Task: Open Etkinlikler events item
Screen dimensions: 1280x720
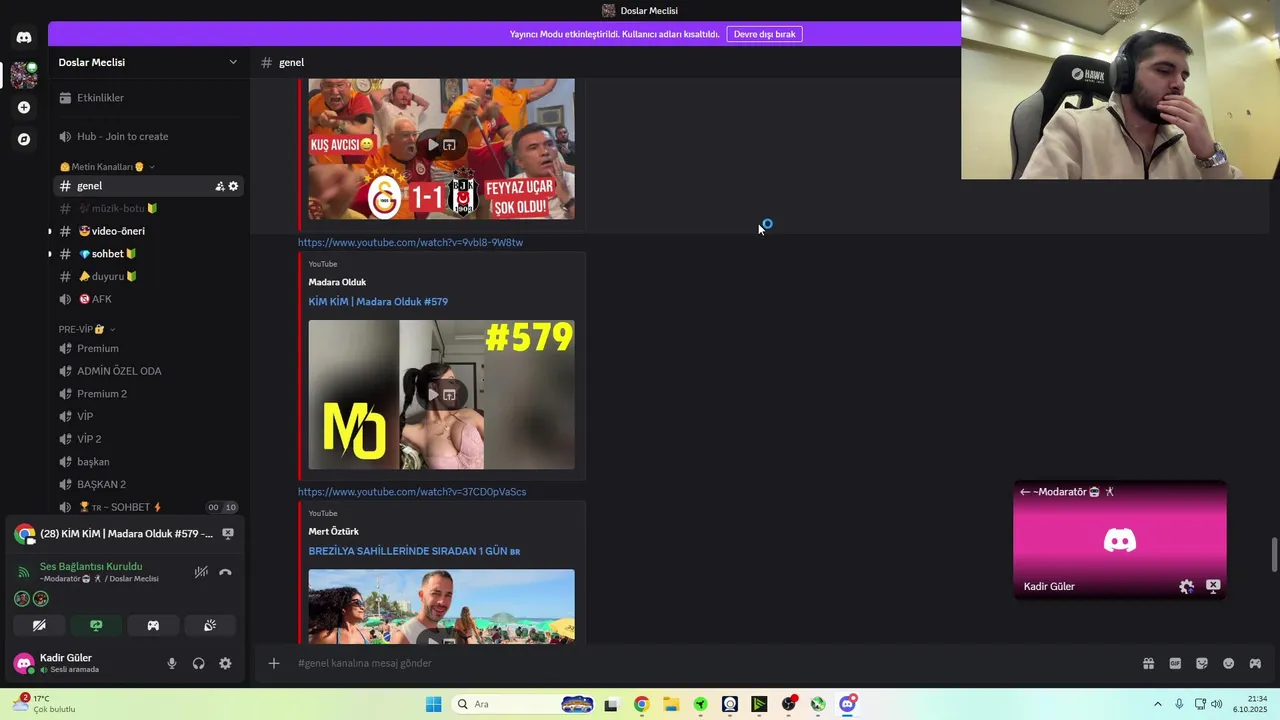Action: tap(148, 98)
